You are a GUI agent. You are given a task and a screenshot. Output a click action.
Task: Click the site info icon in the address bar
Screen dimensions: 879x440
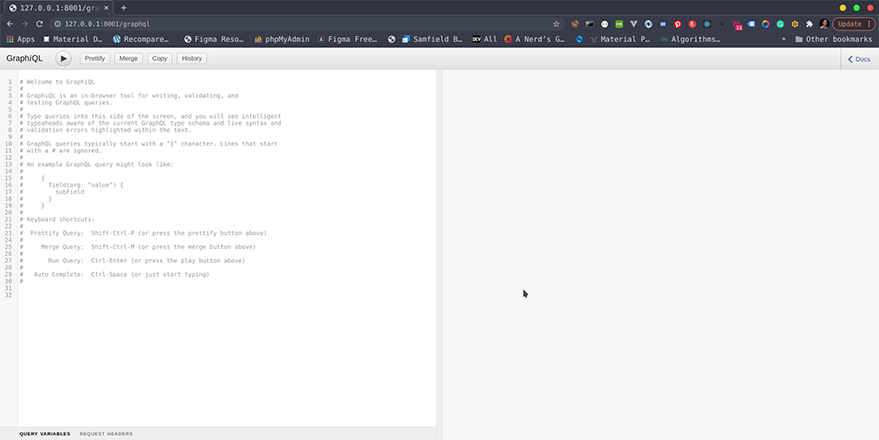[x=57, y=24]
